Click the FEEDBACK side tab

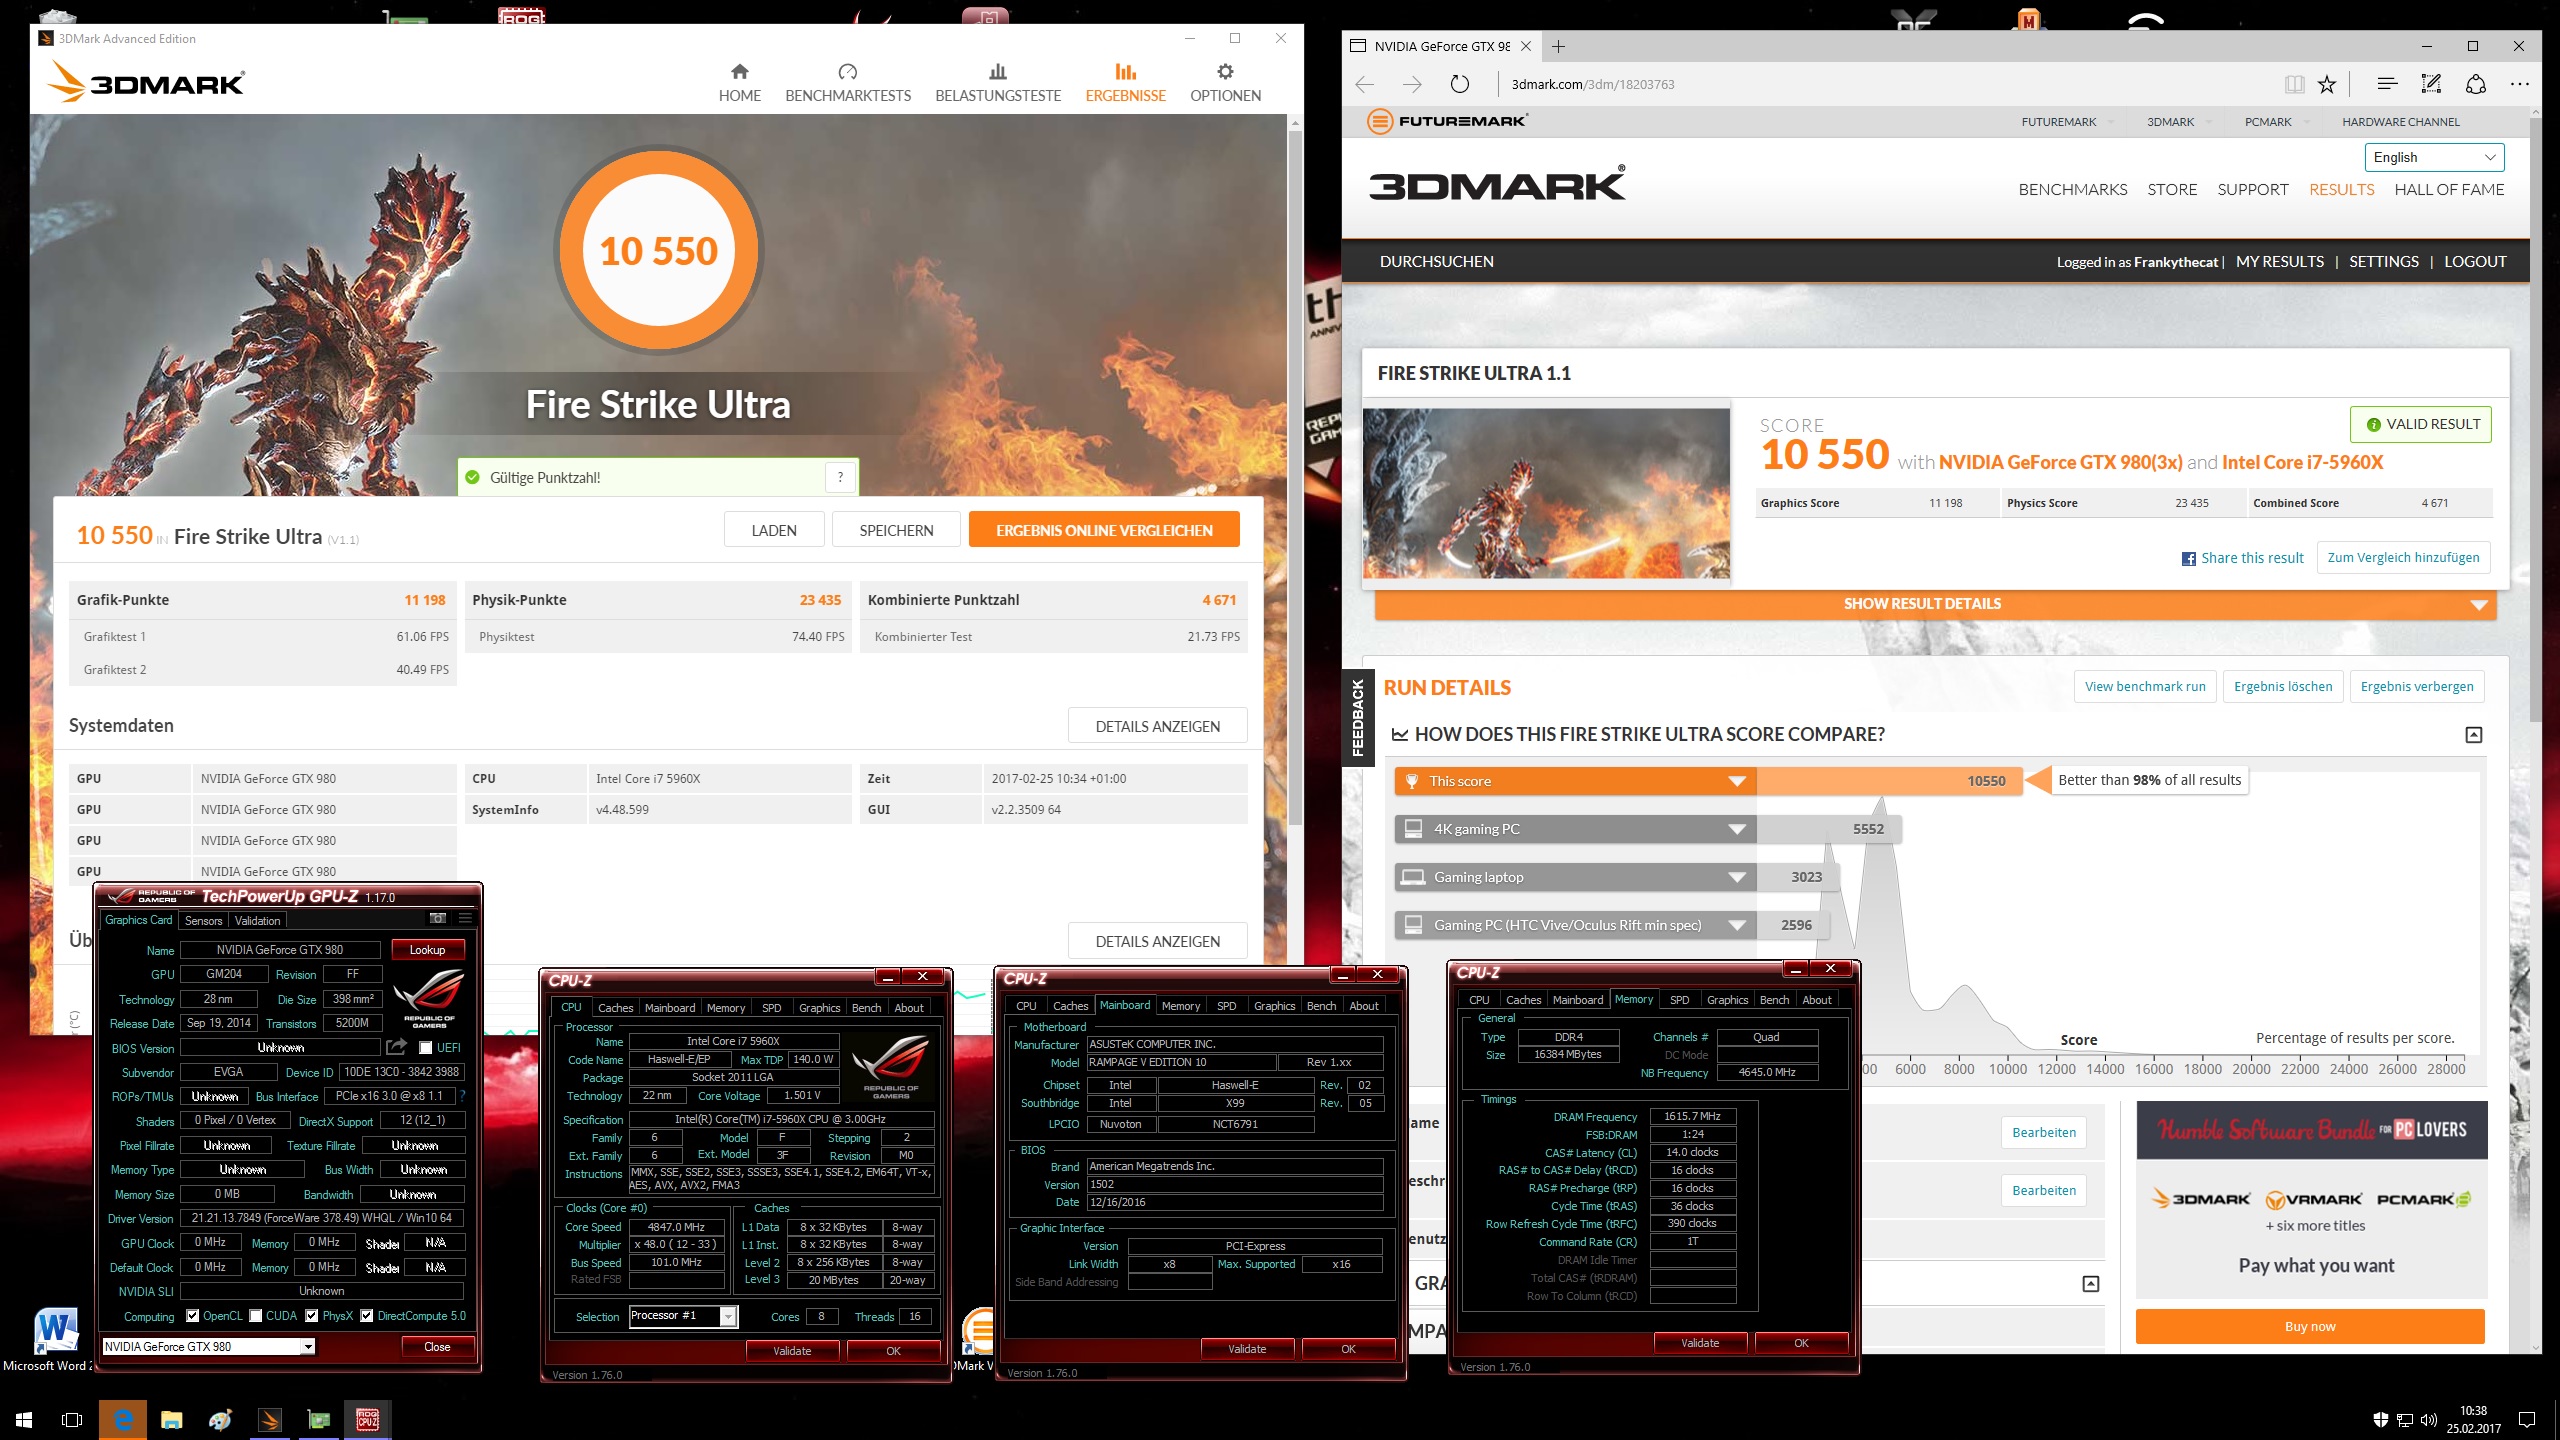(x=1358, y=717)
